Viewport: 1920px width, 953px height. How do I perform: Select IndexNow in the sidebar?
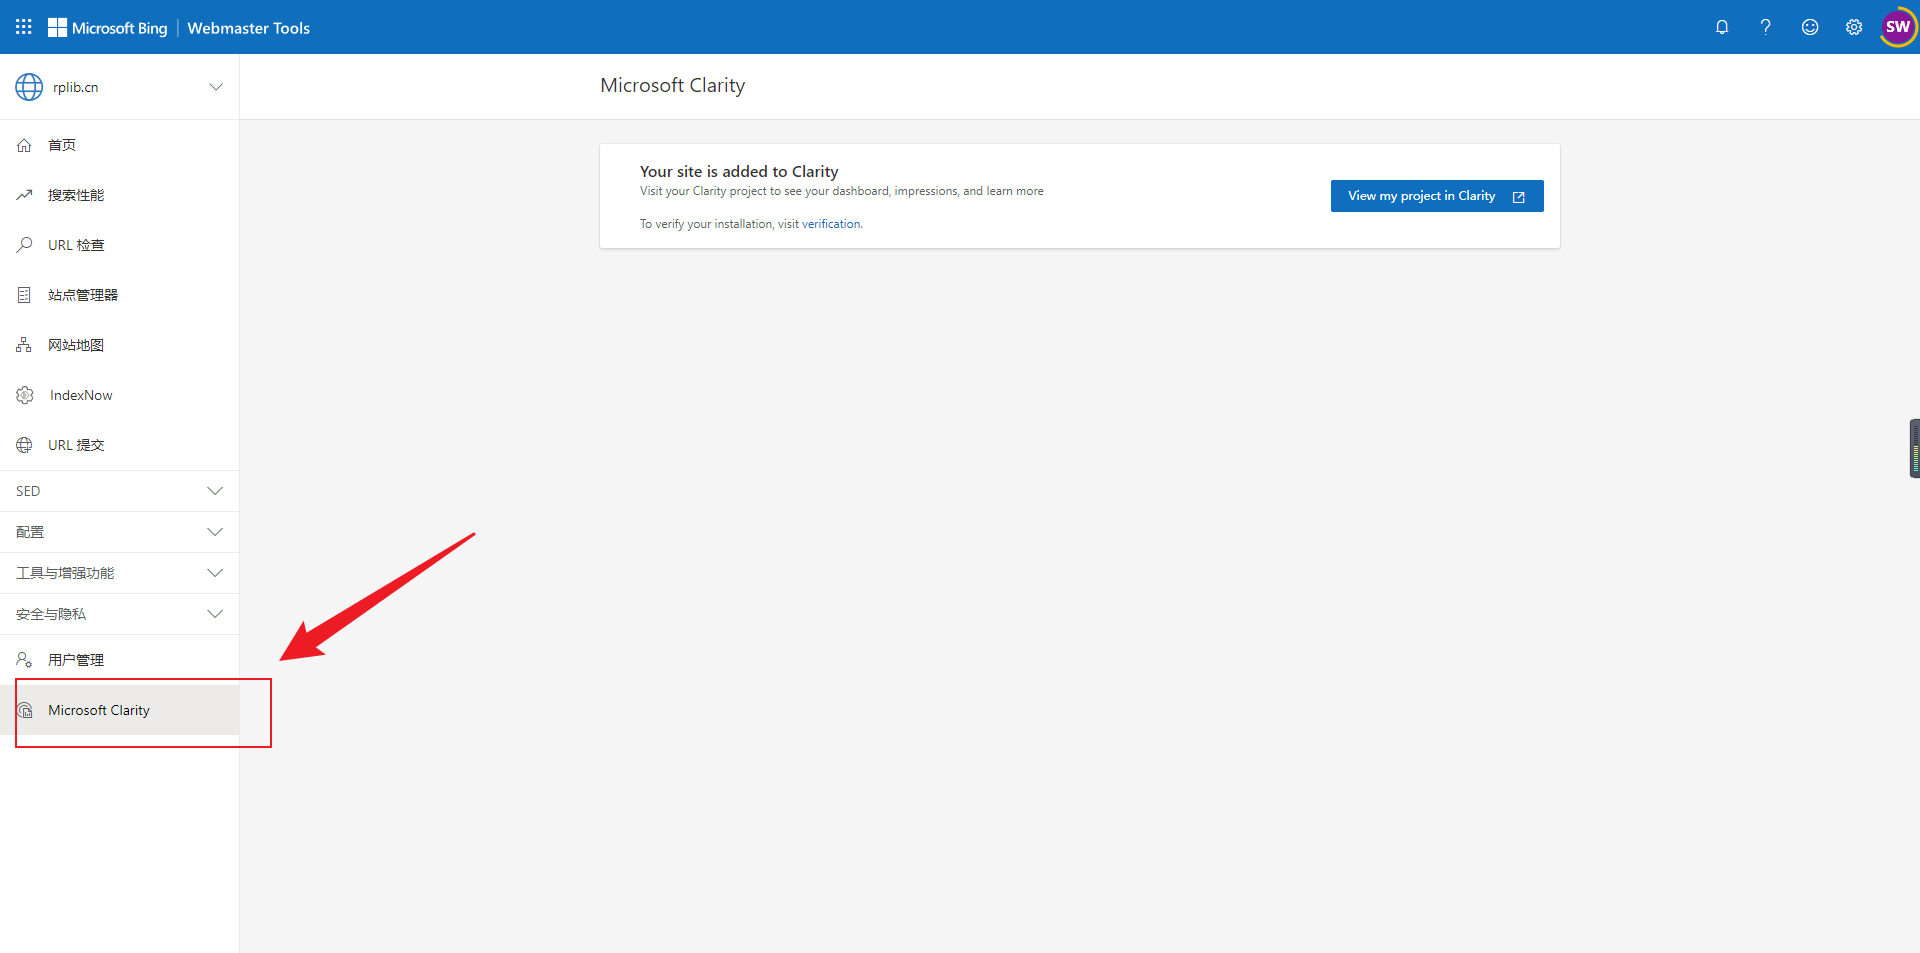(81, 395)
